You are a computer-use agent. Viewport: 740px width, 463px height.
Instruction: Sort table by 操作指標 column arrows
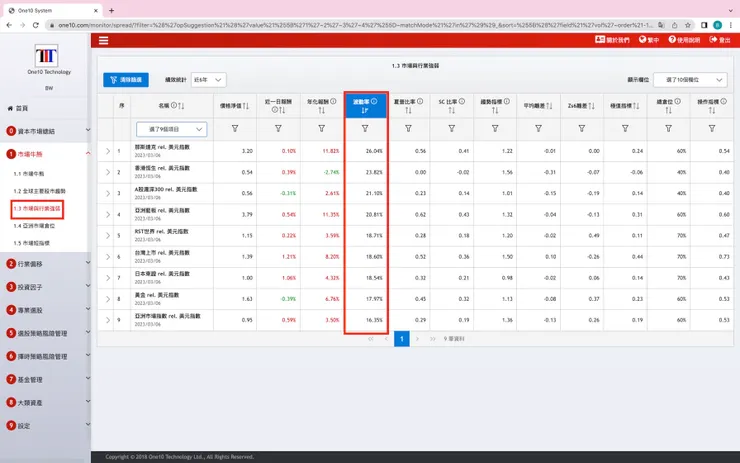(712, 110)
